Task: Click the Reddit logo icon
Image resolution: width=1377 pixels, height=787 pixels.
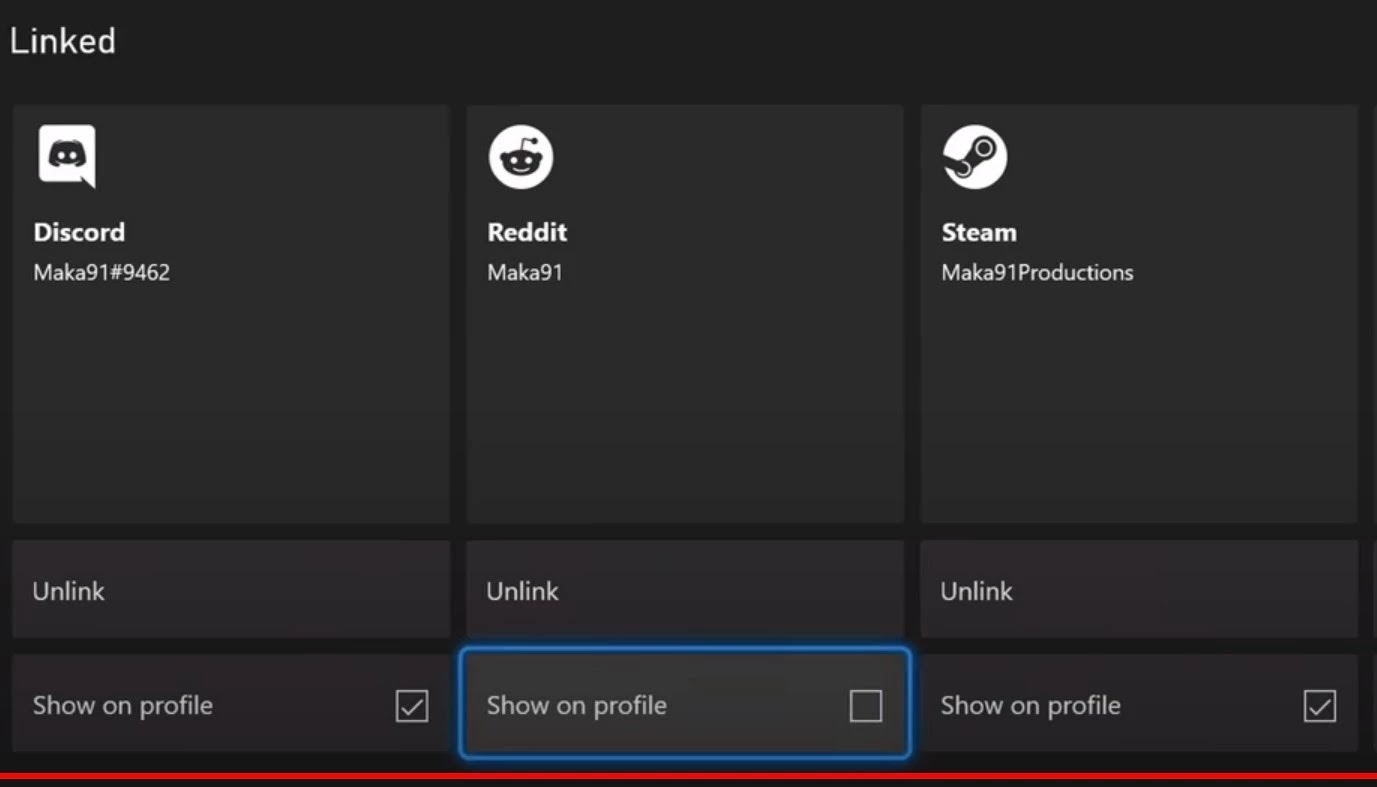Action: tap(521, 156)
